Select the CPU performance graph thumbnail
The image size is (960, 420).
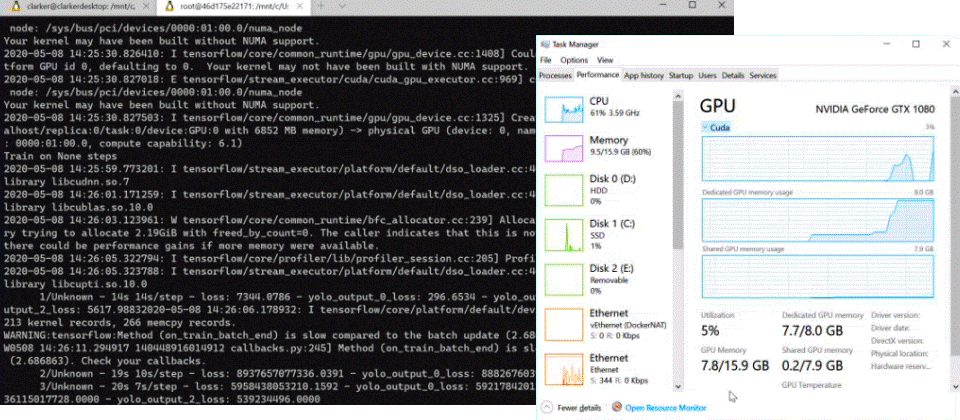[x=562, y=109]
